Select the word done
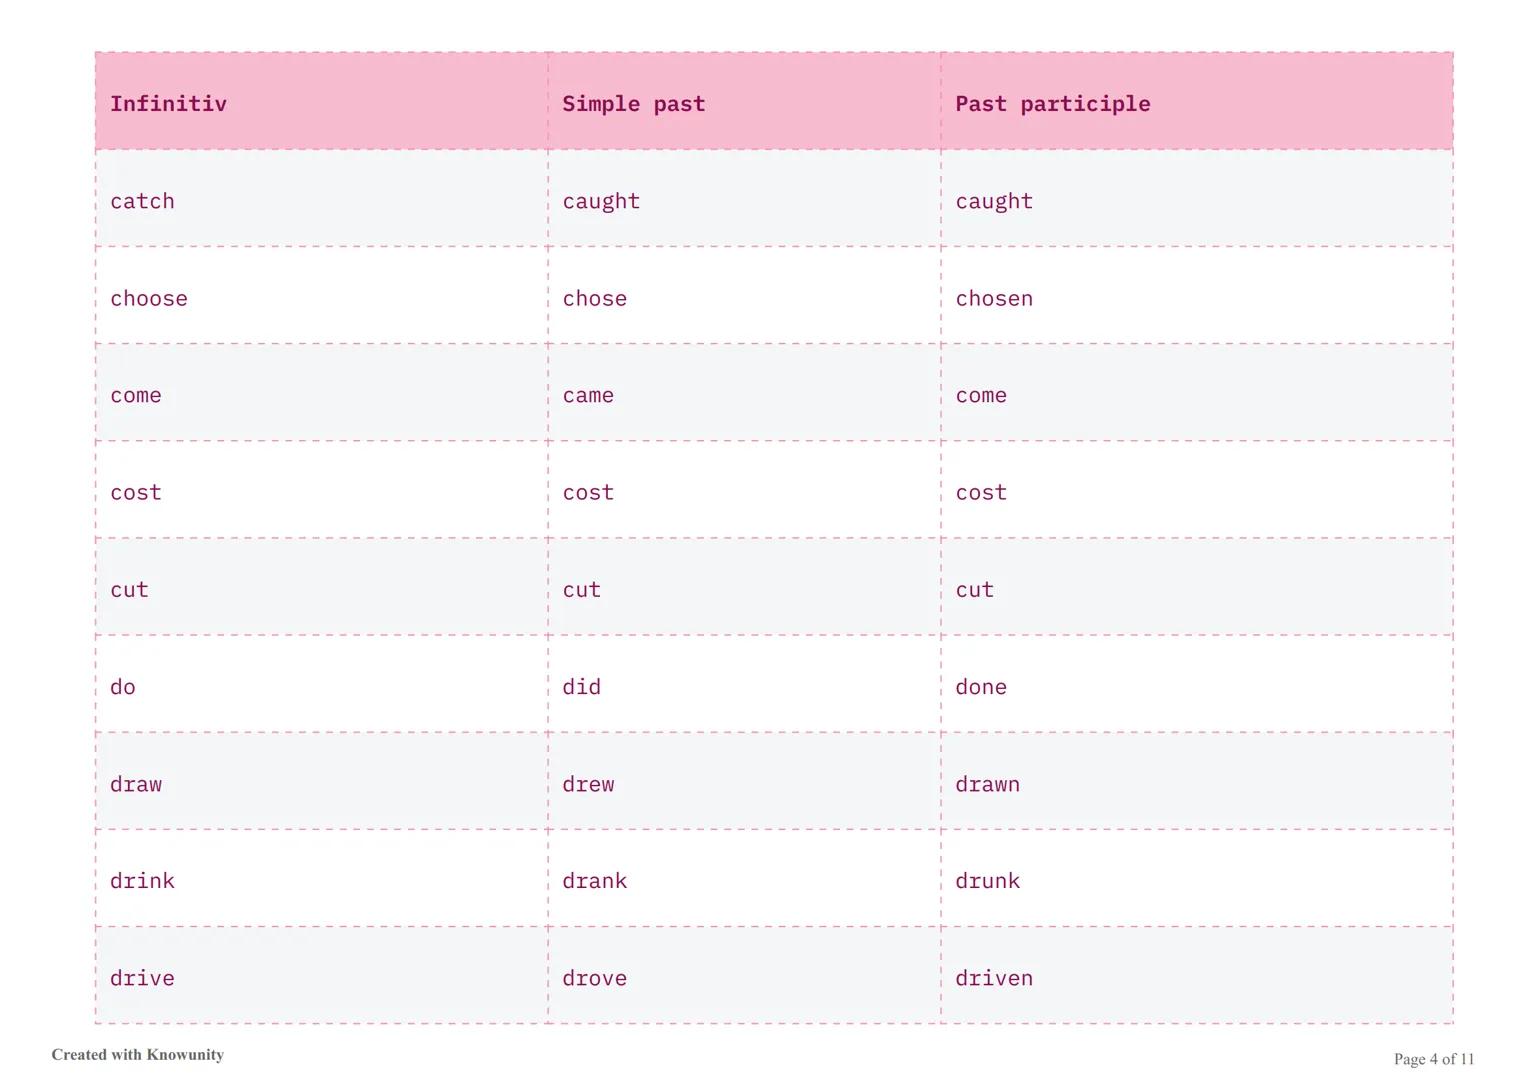Viewport: 1527px width, 1080px height. pos(980,687)
